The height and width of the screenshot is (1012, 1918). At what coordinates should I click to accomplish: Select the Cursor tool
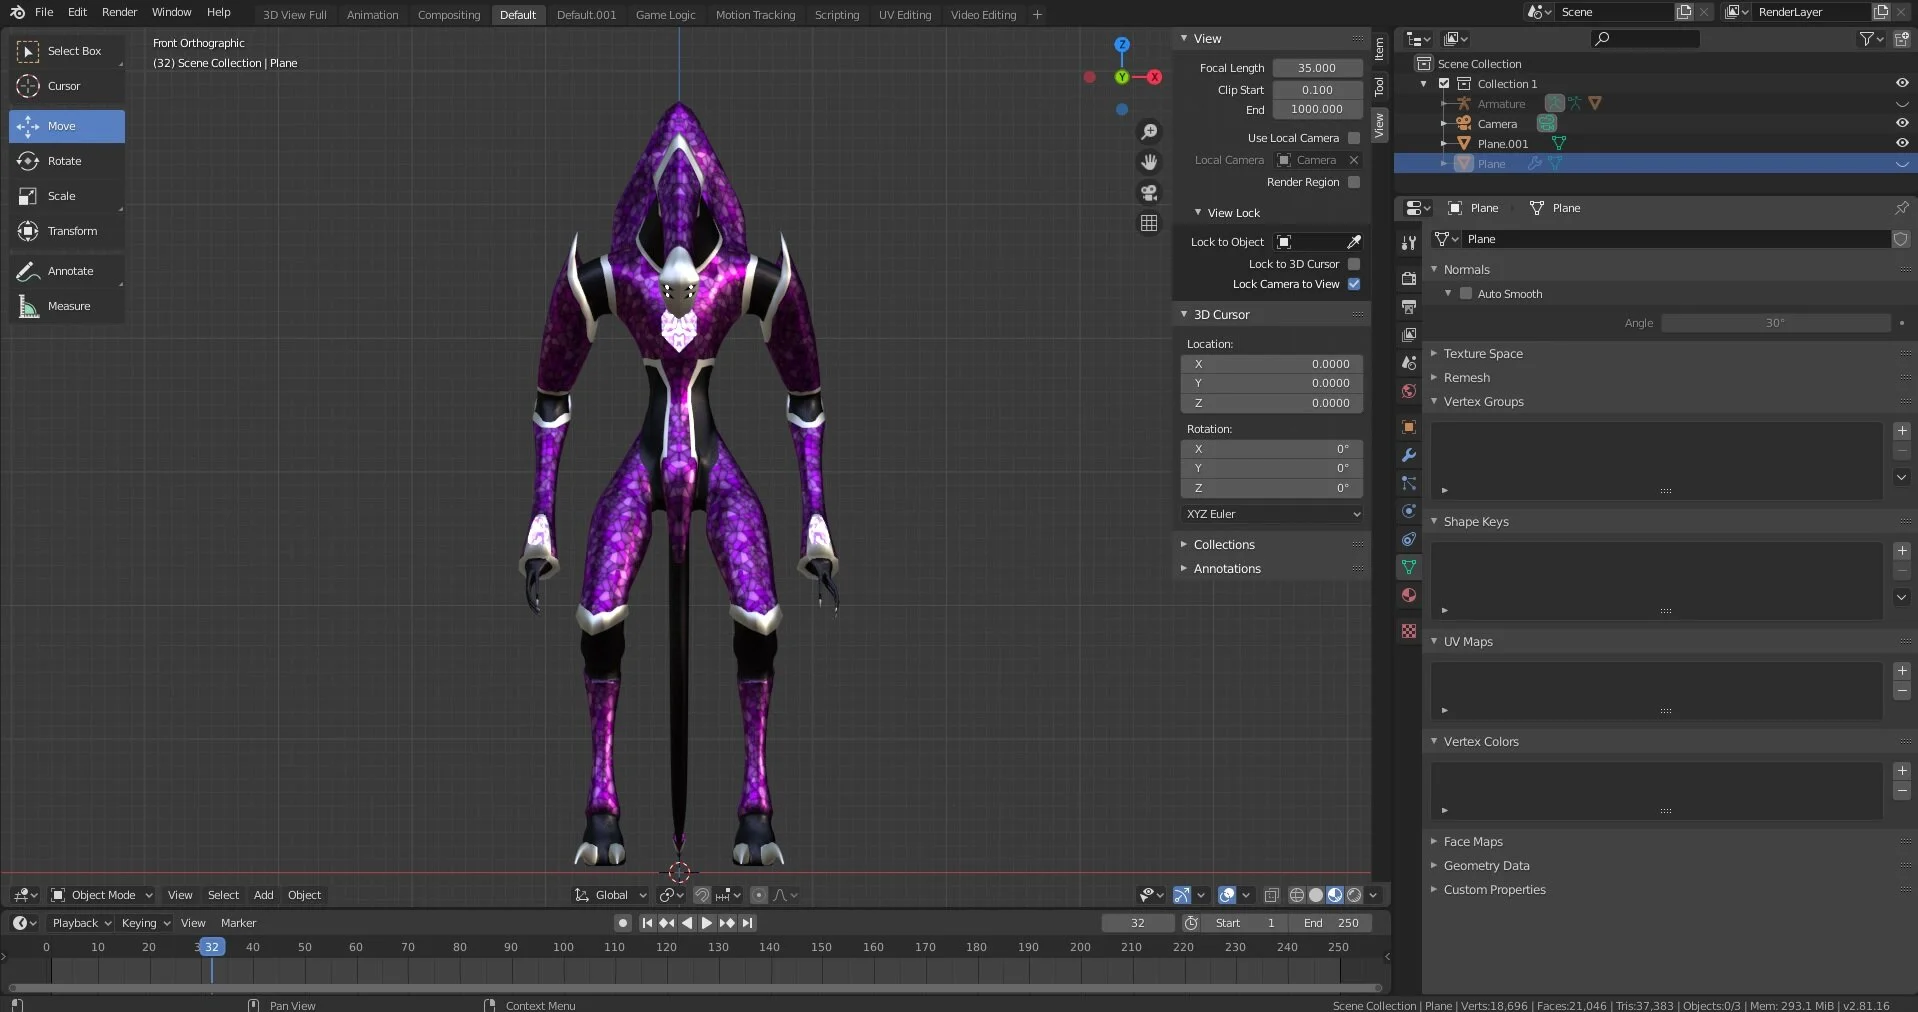click(66, 86)
